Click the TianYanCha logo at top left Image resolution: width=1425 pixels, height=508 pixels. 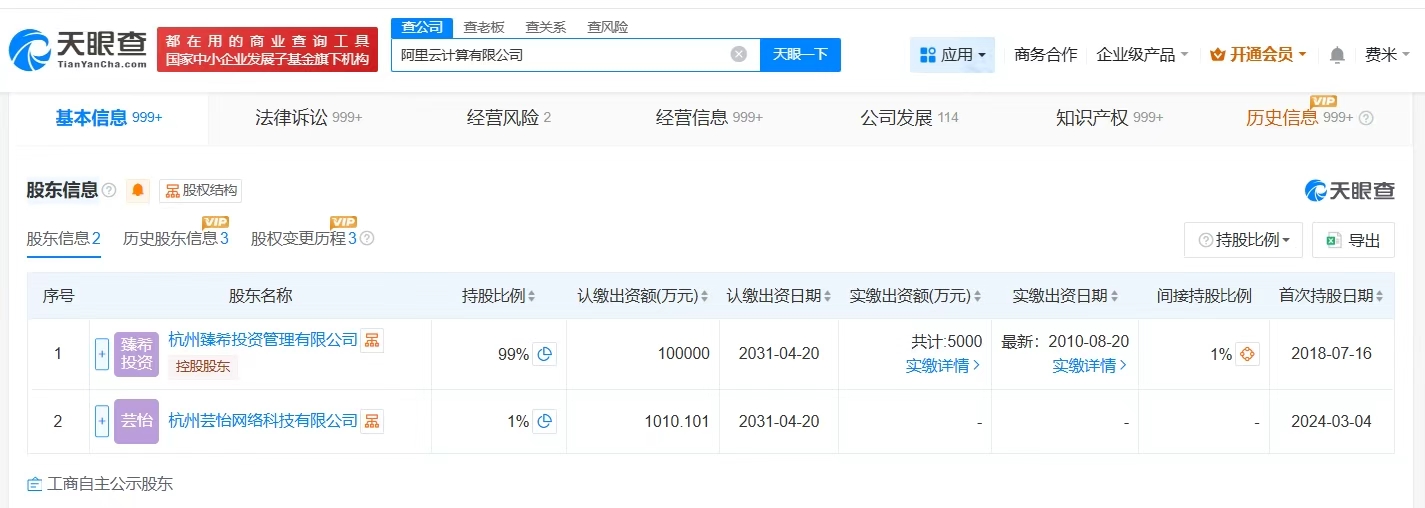point(79,50)
